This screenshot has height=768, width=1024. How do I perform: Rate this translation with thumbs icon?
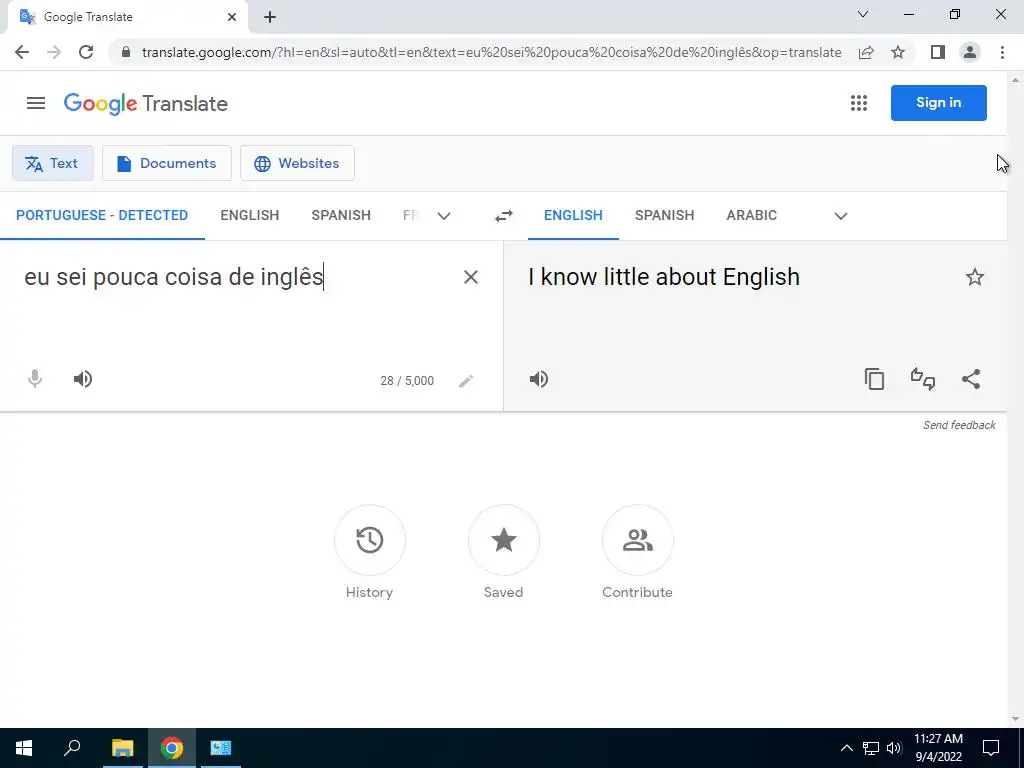click(x=923, y=379)
